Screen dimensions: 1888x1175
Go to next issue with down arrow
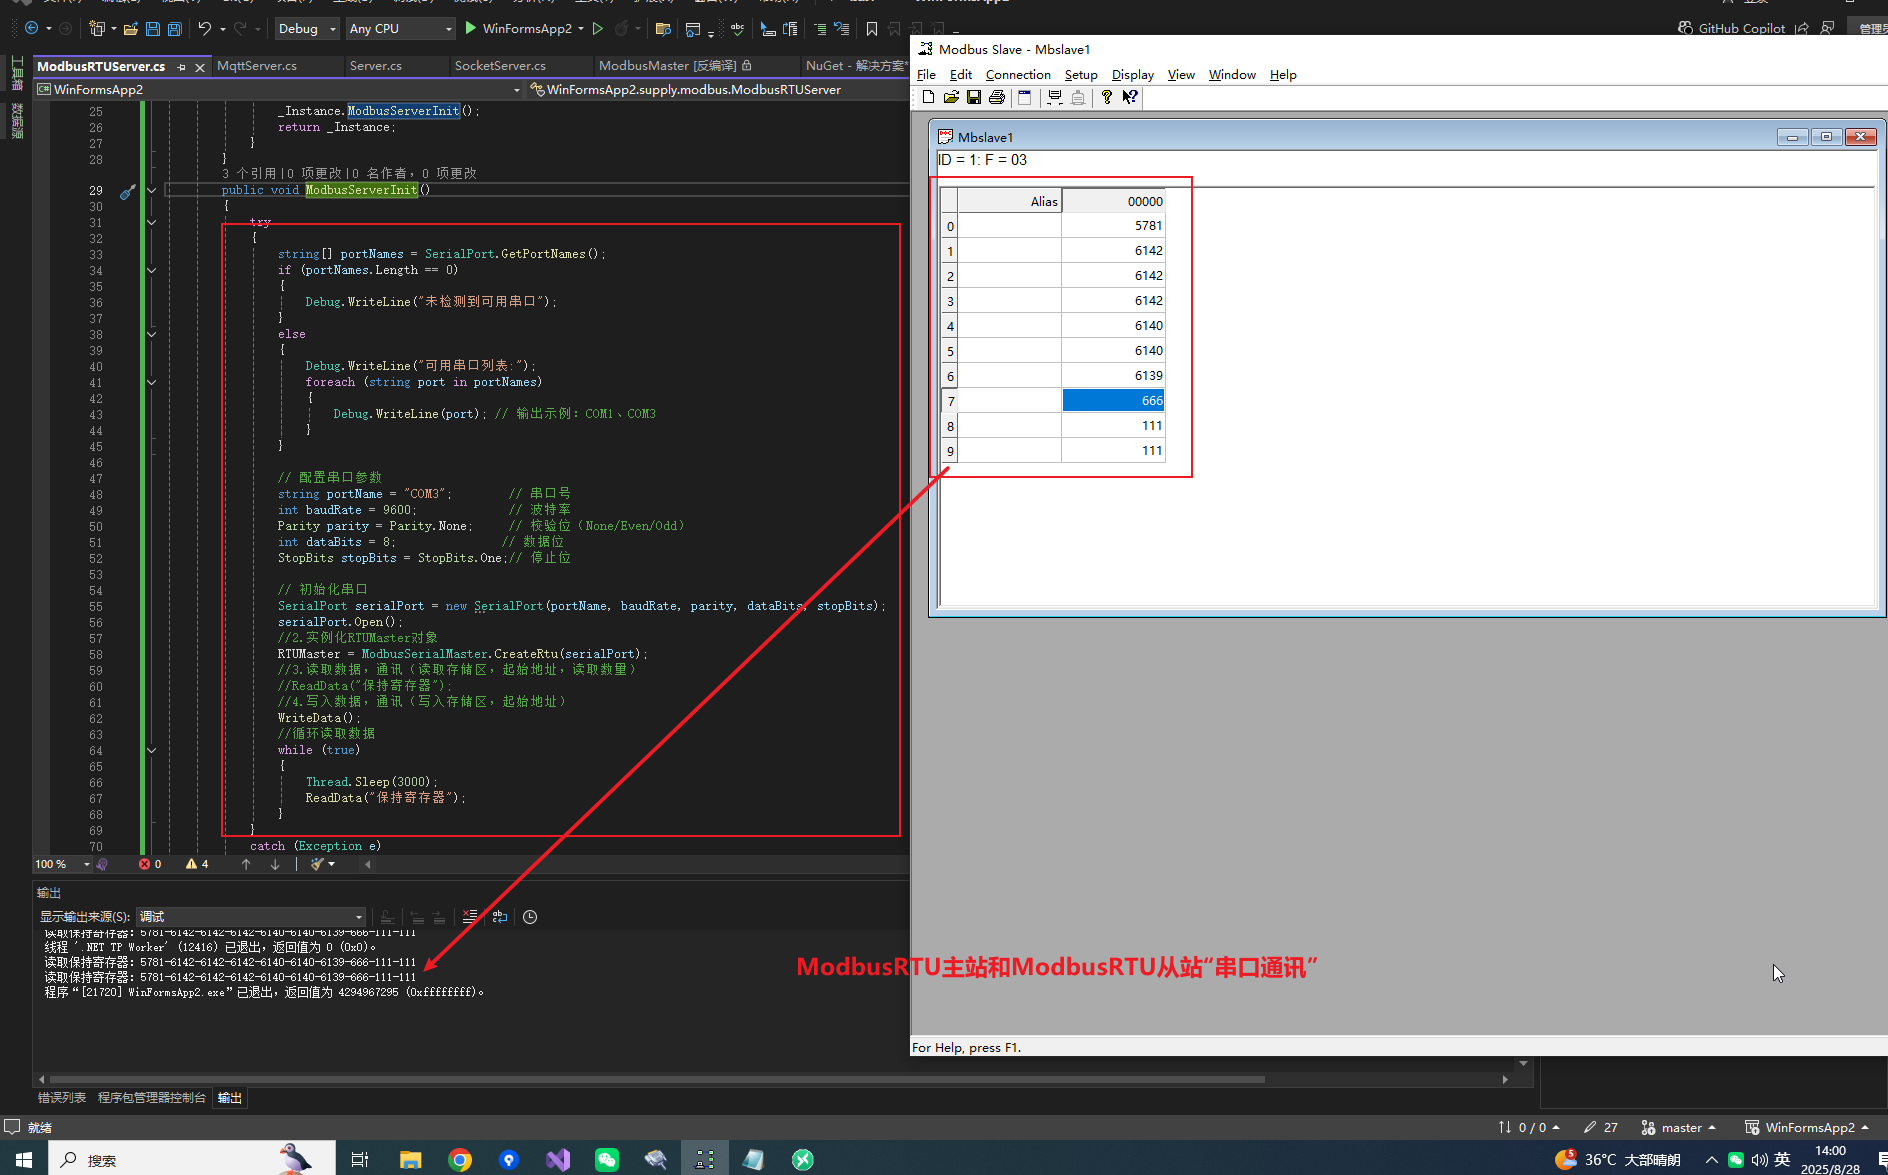[x=275, y=864]
